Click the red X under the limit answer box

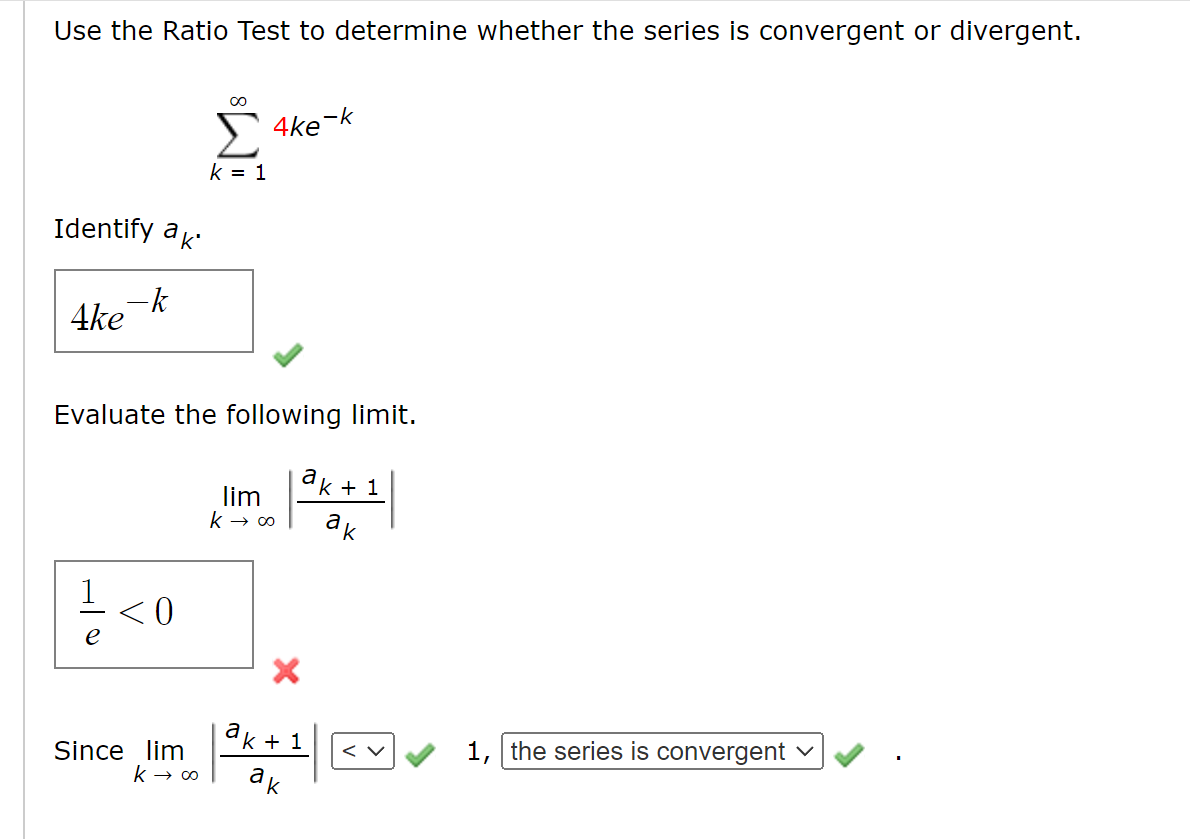click(x=285, y=672)
